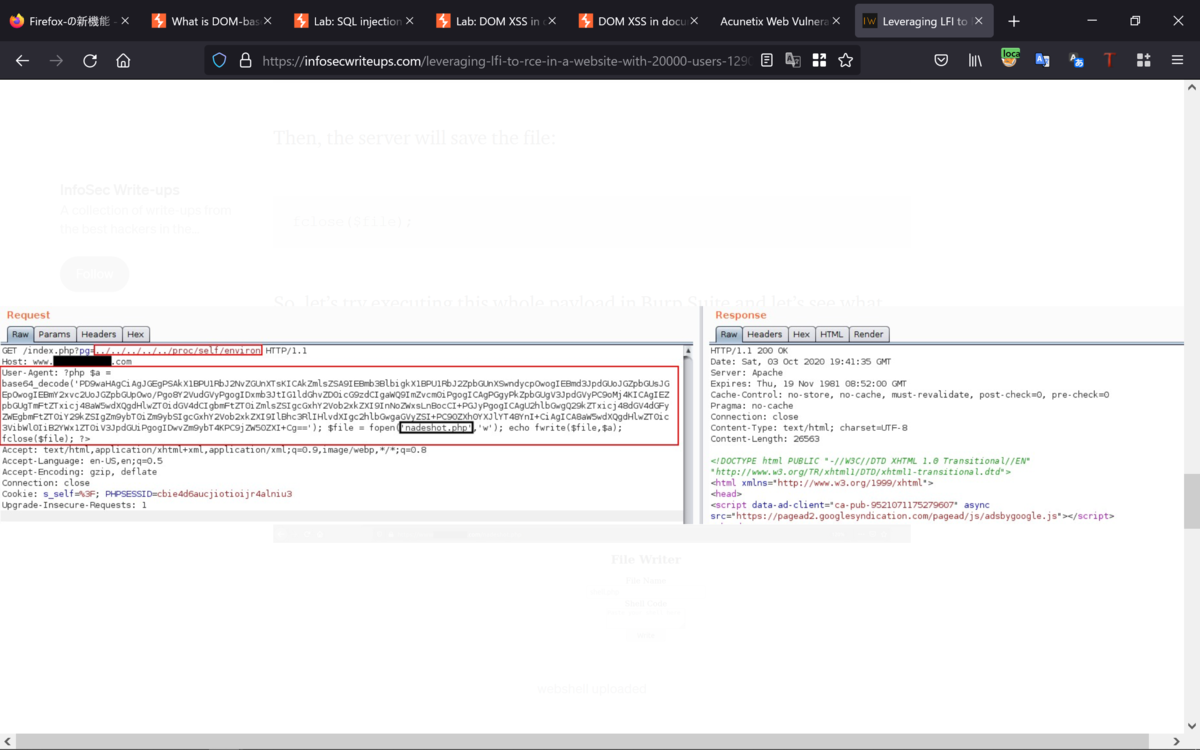Switch to the Firefox-の新機能 tab
Image resolution: width=1200 pixels, height=750 pixels.
70,21
